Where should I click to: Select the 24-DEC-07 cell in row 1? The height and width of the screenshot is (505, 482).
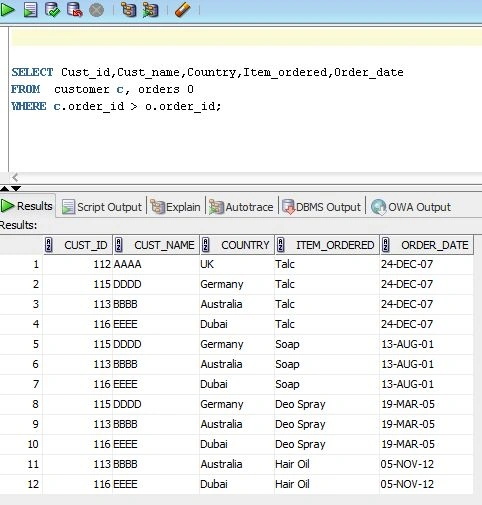click(x=426, y=264)
